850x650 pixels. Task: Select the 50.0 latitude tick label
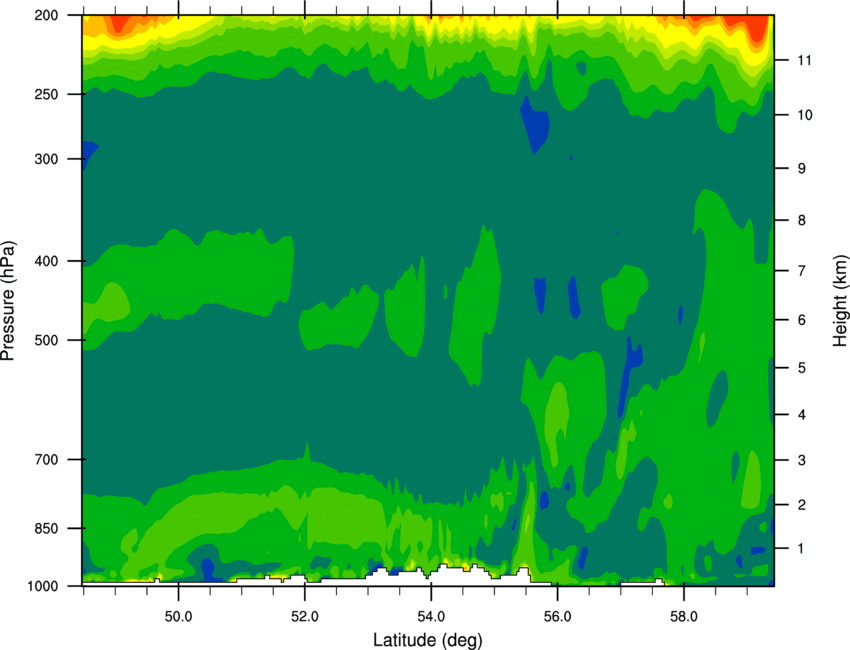[178, 617]
